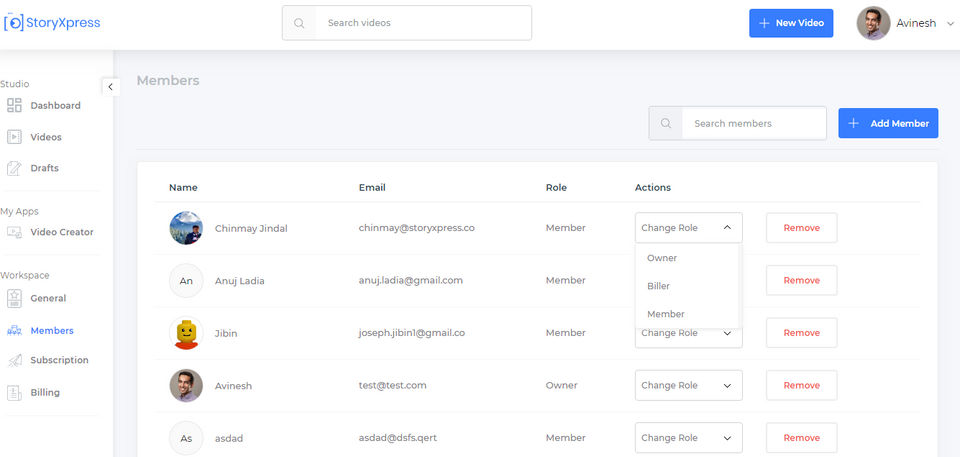
Task: Remove Anuj Ladia from members
Action: (801, 280)
